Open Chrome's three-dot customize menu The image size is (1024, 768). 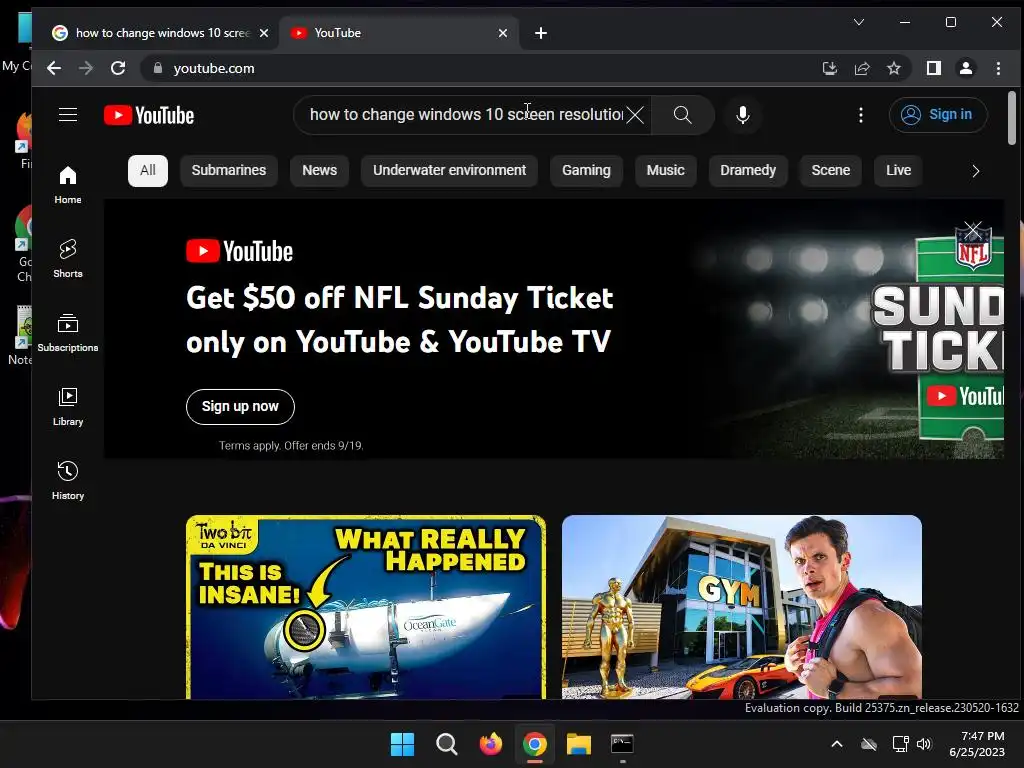tap(998, 68)
